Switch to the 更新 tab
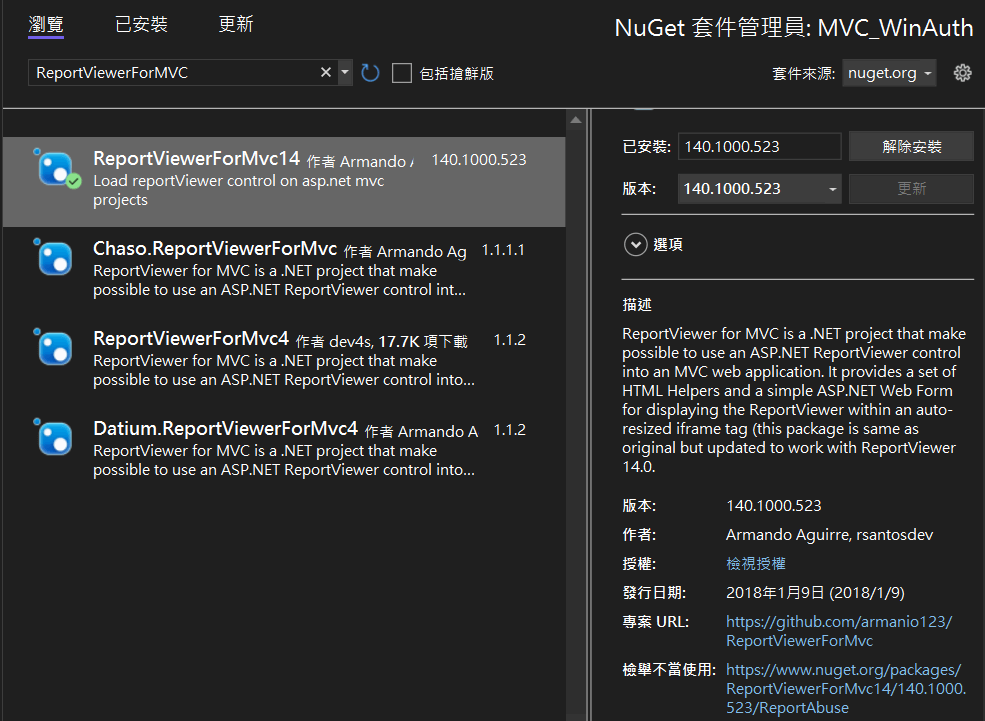The image size is (985, 721). coord(236,25)
